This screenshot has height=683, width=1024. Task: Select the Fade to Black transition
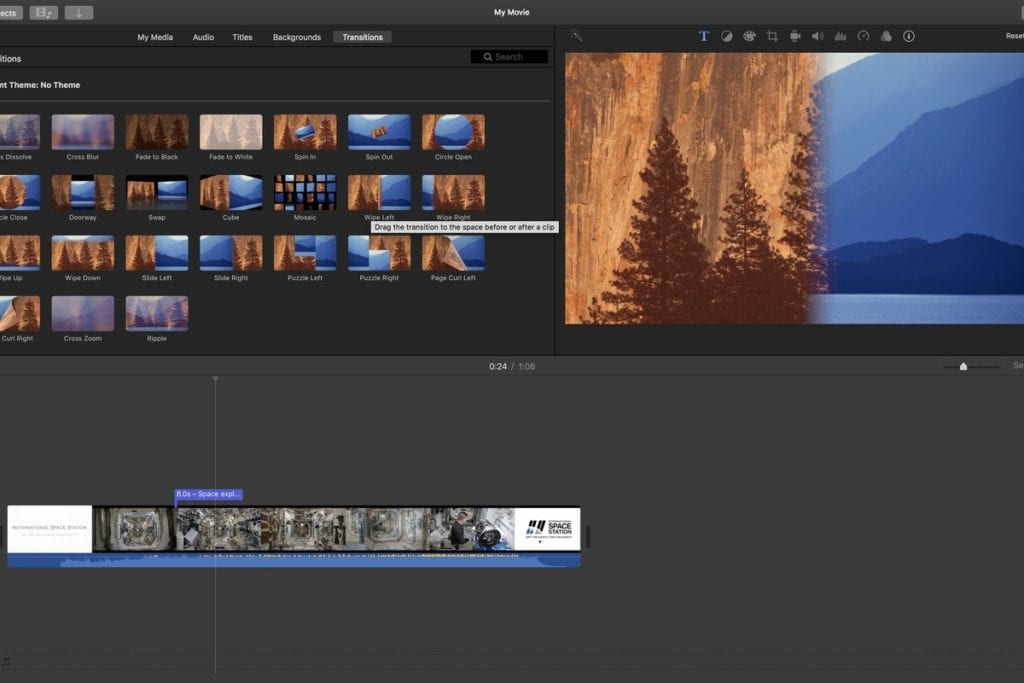tap(157, 132)
